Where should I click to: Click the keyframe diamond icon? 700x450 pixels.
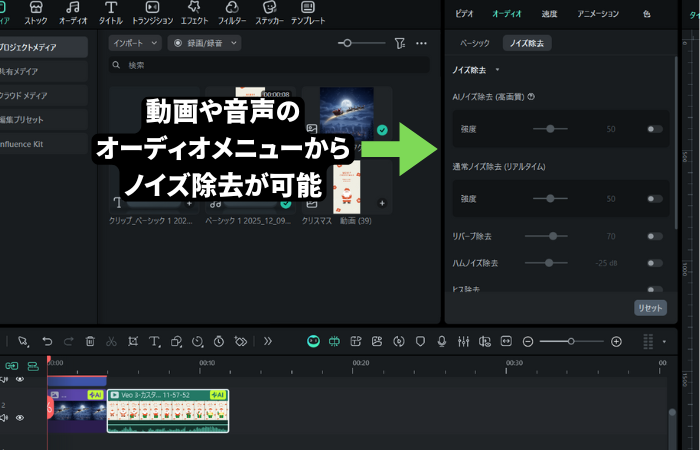(x=241, y=342)
